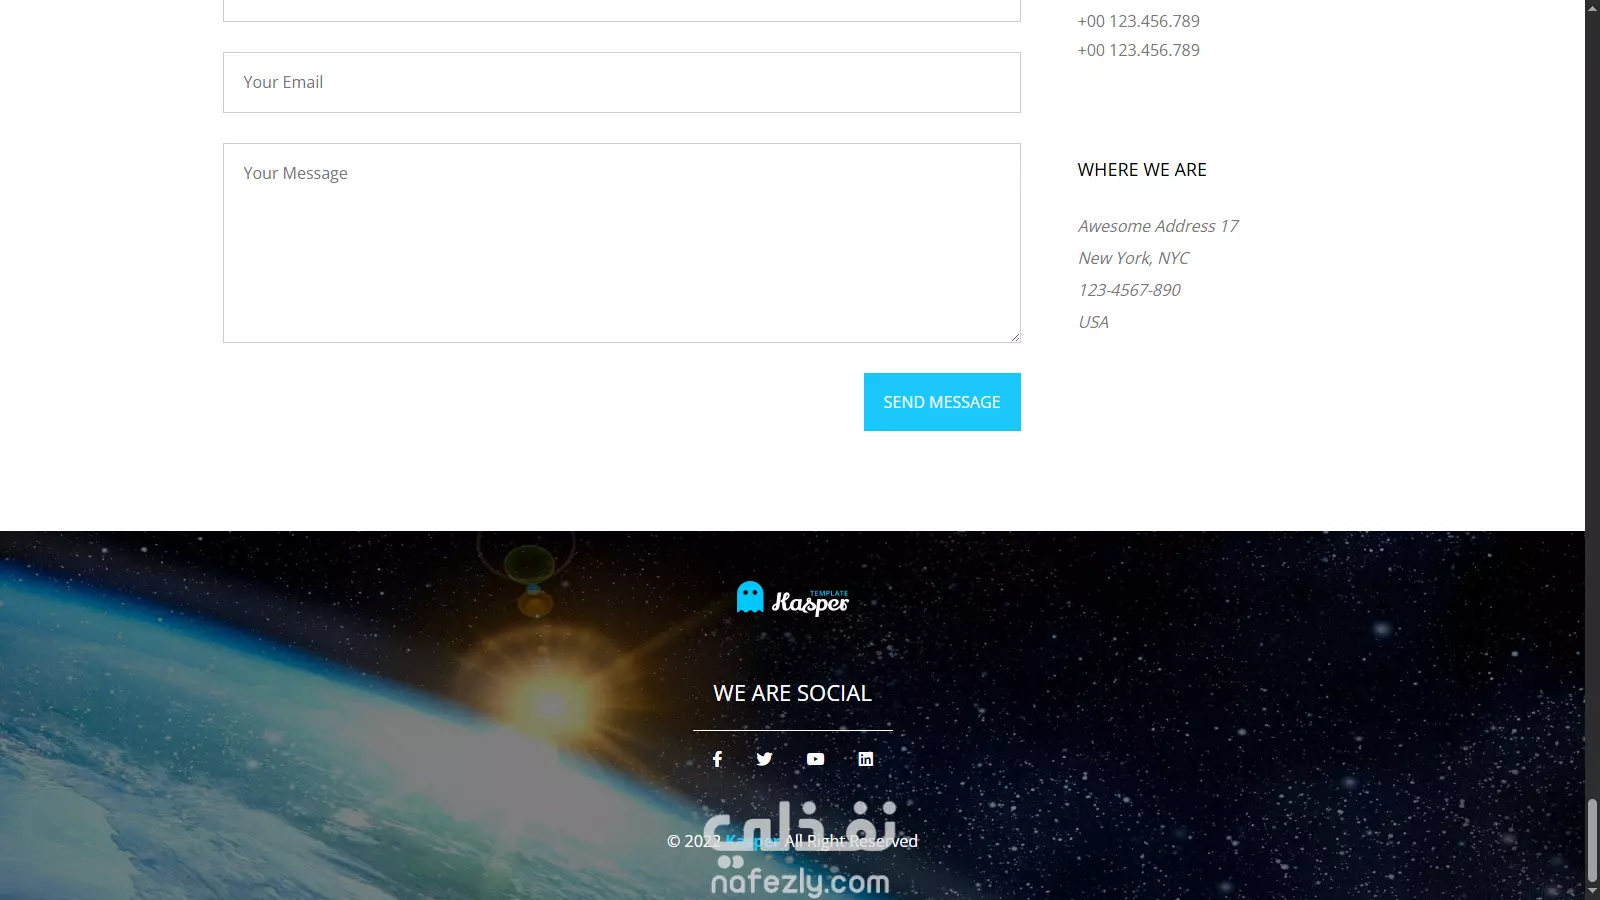This screenshot has height=900, width=1600.
Task: Focus the Your Email input field
Action: (622, 82)
